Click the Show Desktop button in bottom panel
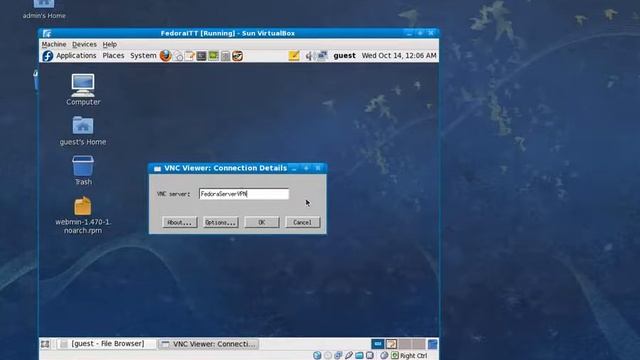Image resolution: width=640 pixels, height=360 pixels. 45,344
